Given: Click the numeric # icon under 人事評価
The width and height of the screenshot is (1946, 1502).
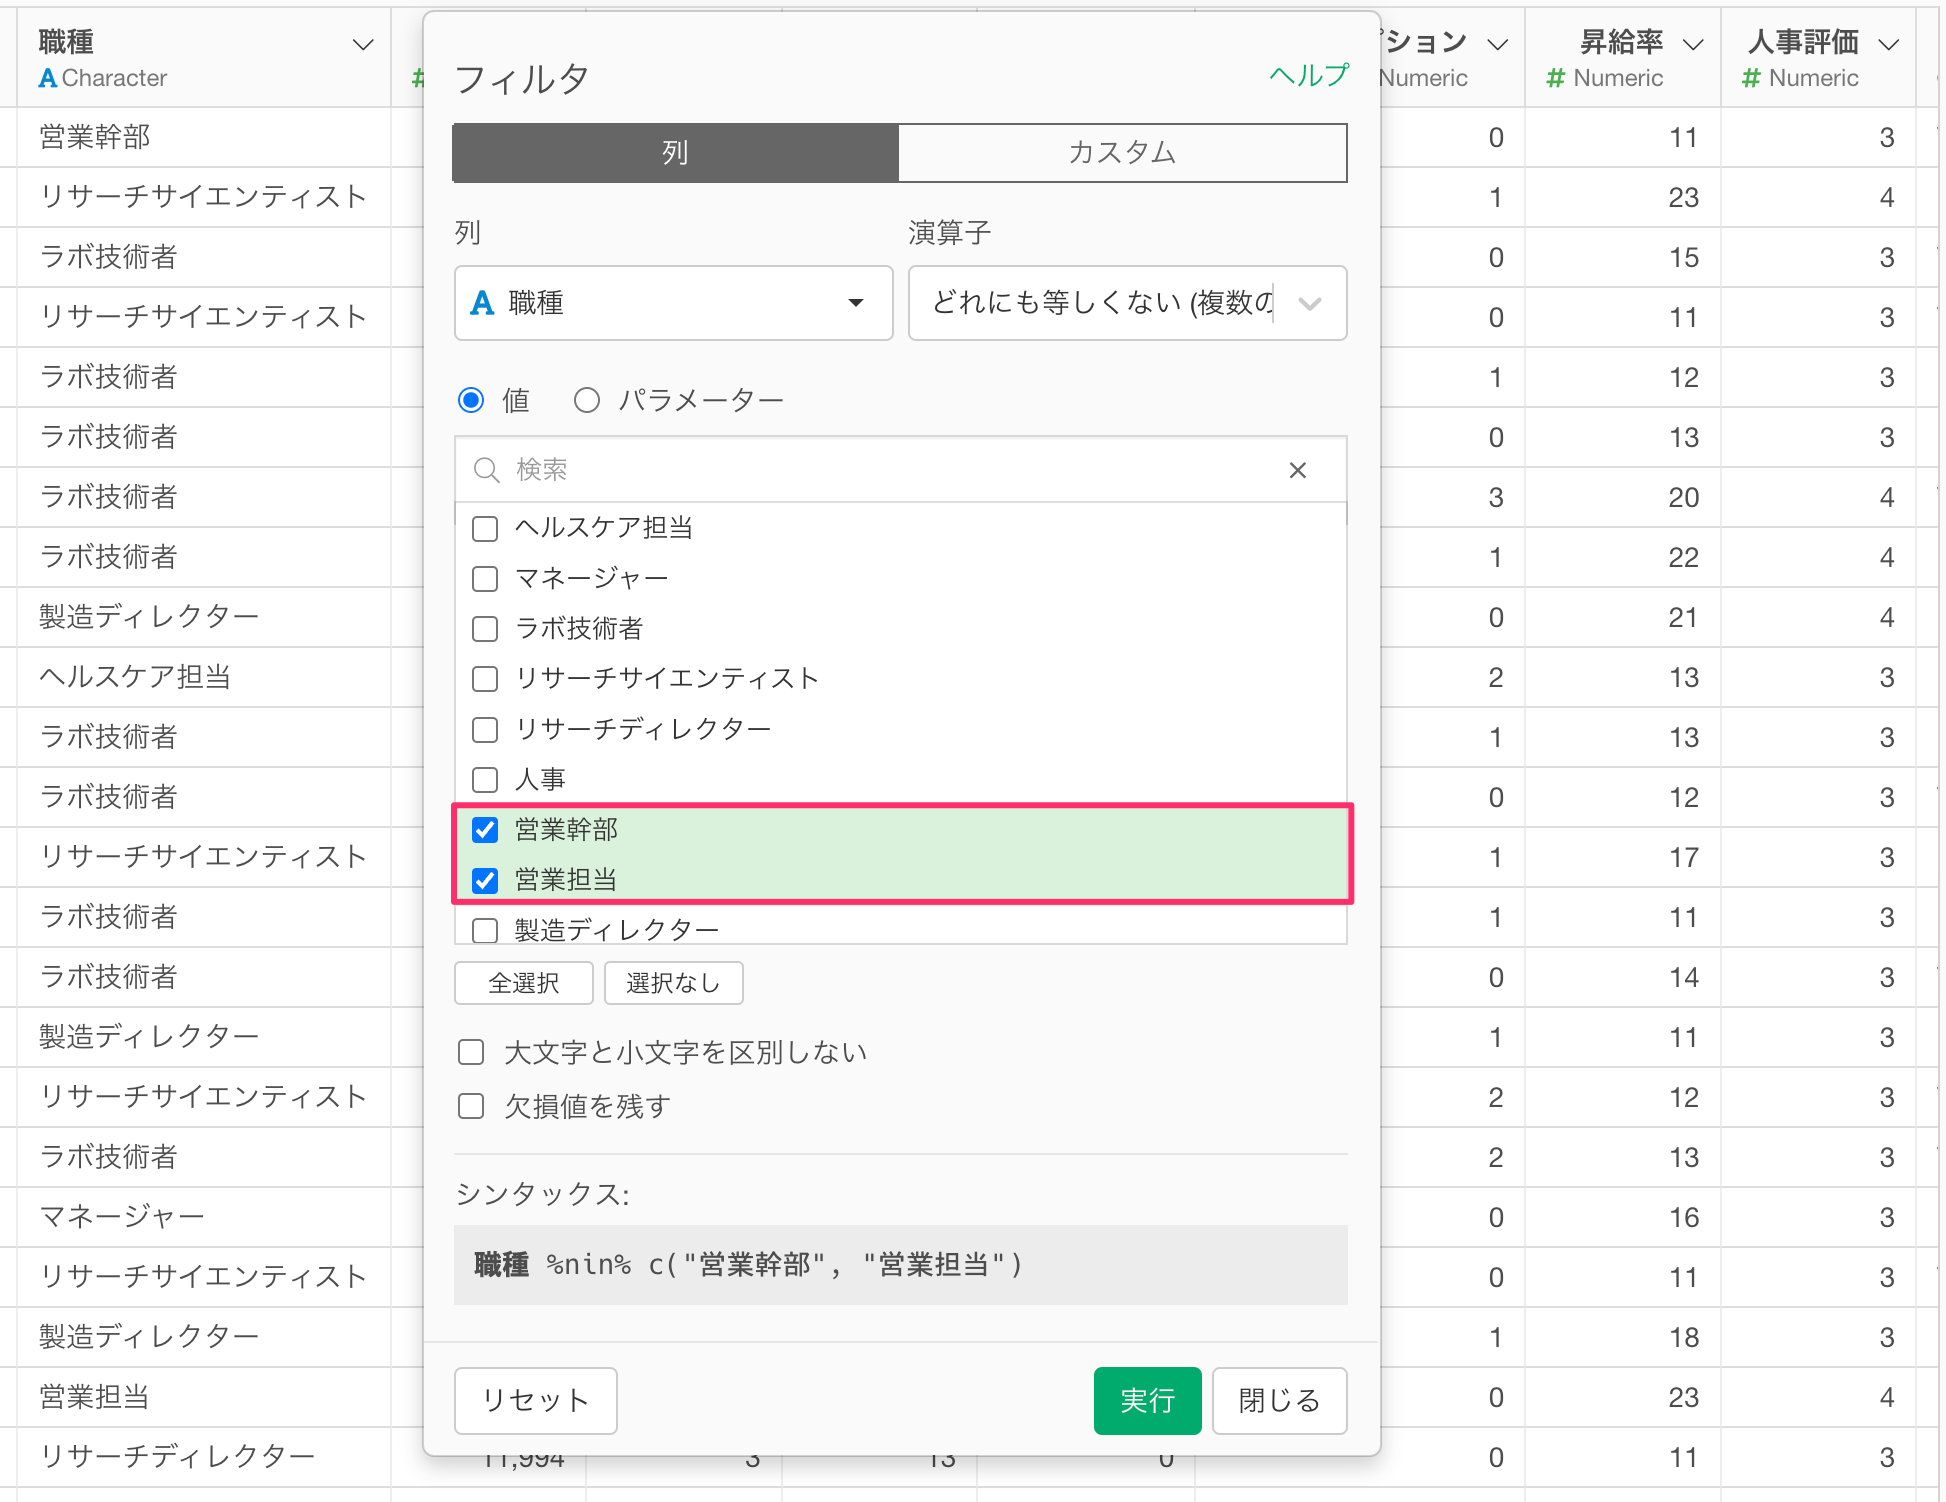Looking at the screenshot, I should pyautogui.click(x=1750, y=78).
